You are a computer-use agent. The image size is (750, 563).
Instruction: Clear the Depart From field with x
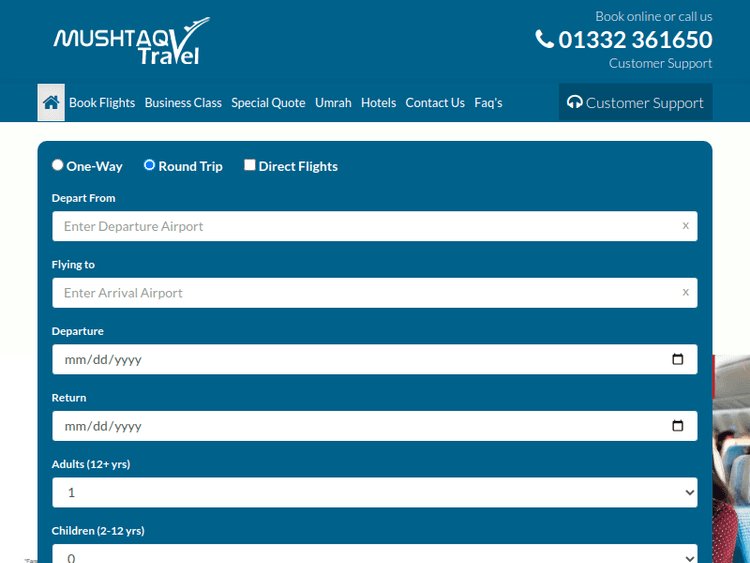pyautogui.click(x=685, y=226)
